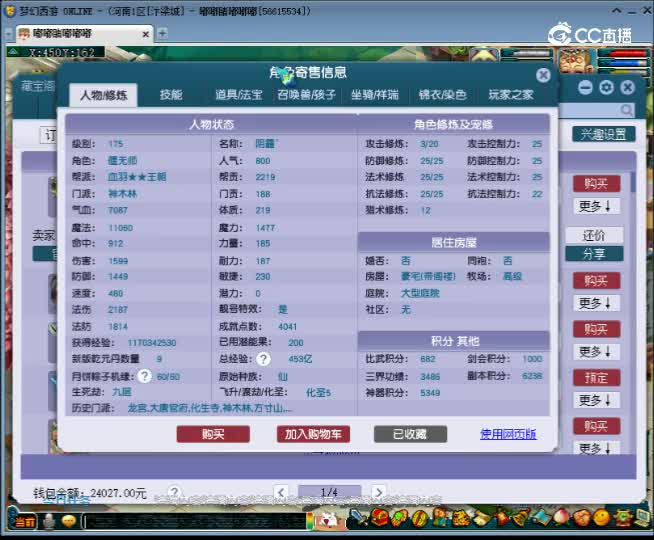The image size is (654, 540).
Task: Switch to the 坐骑/祥瑞 tab
Action: point(375,95)
